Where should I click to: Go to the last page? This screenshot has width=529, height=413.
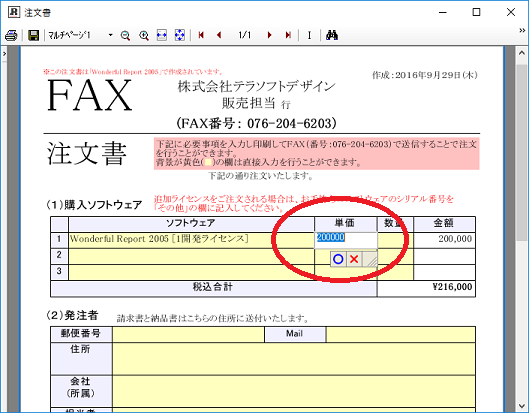(x=288, y=35)
